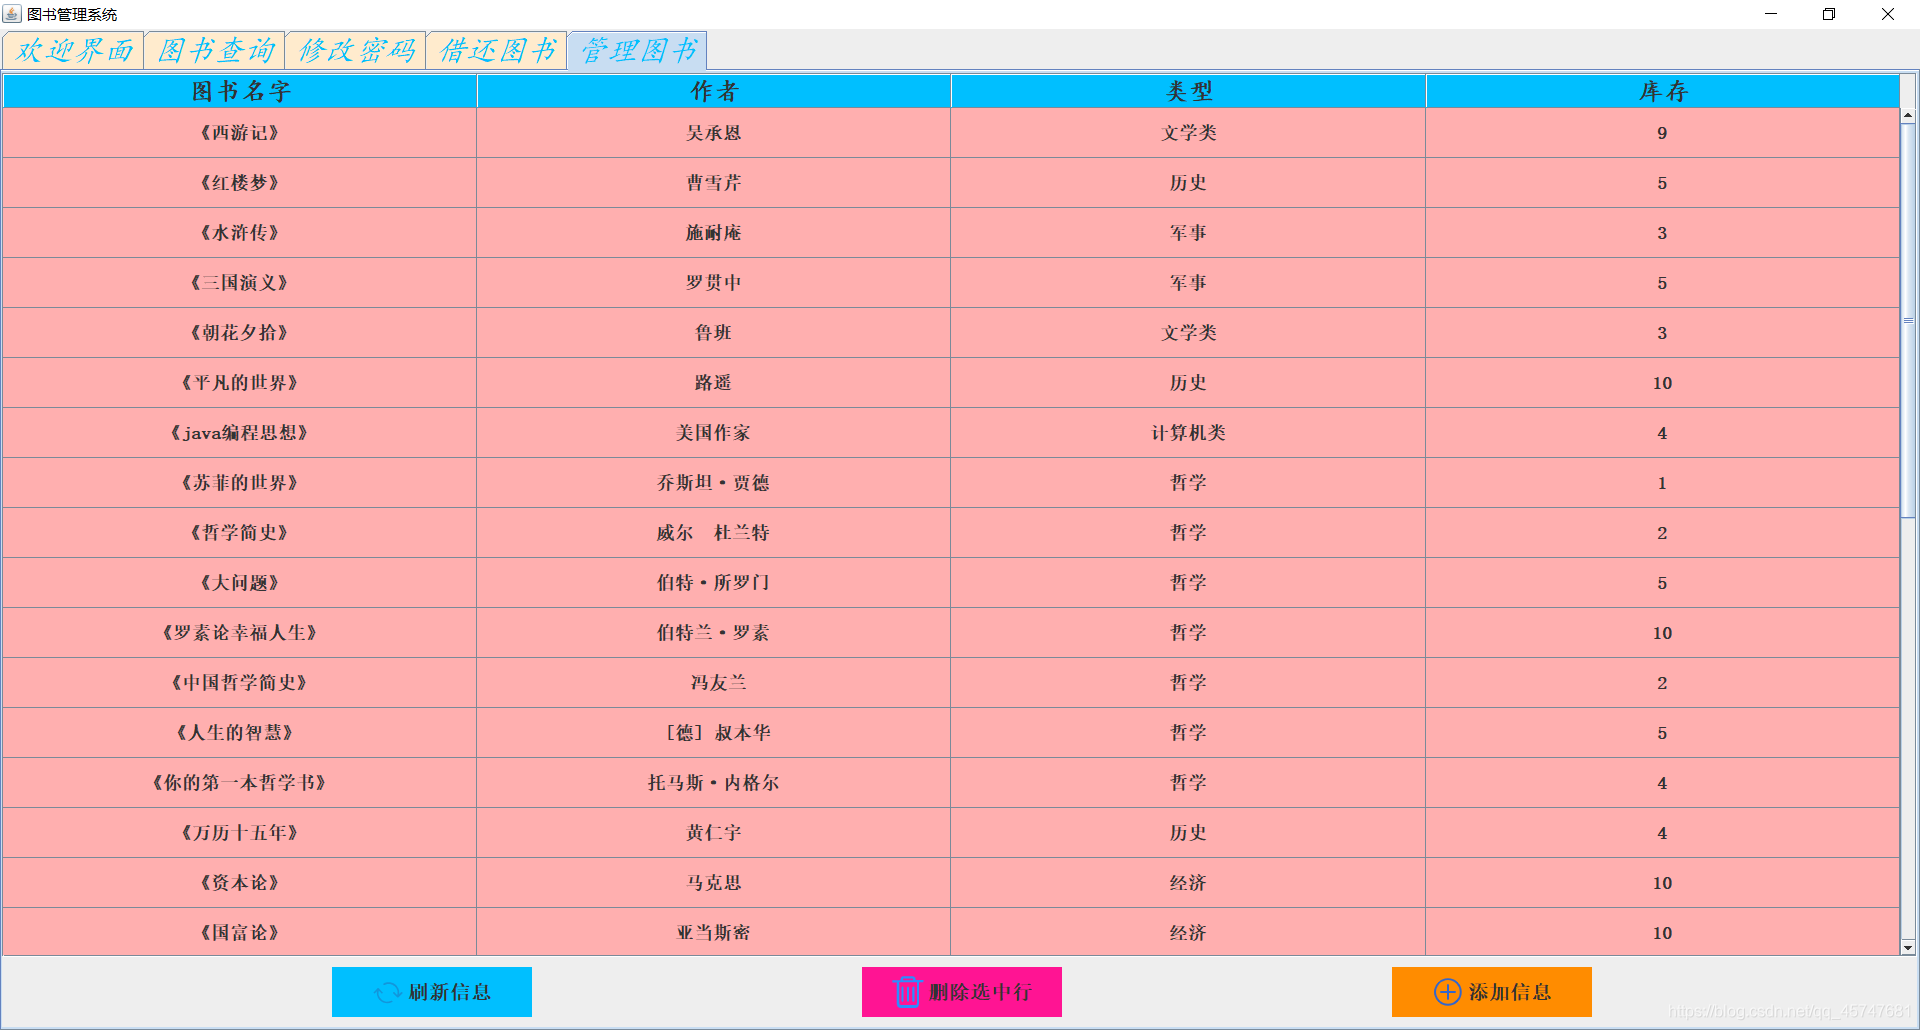Viewport: 1920px width, 1030px height.
Task: Click the 添加信息 button label
Action: [1510, 992]
